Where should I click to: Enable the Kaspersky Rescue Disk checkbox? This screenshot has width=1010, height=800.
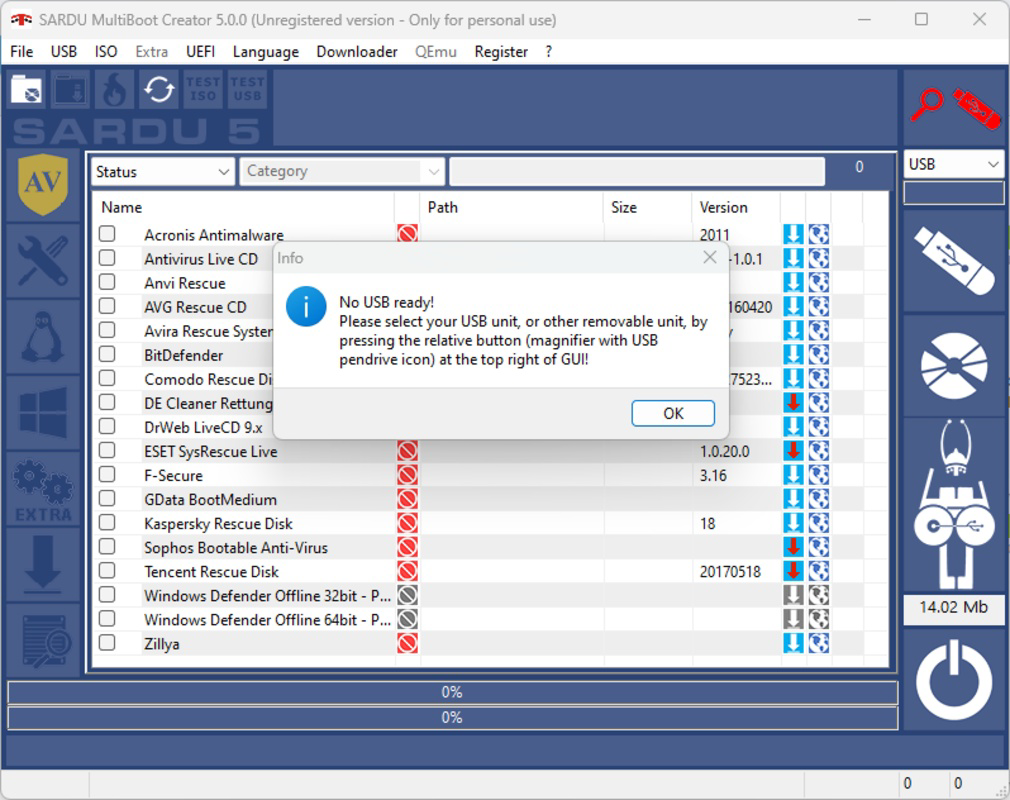click(107, 522)
